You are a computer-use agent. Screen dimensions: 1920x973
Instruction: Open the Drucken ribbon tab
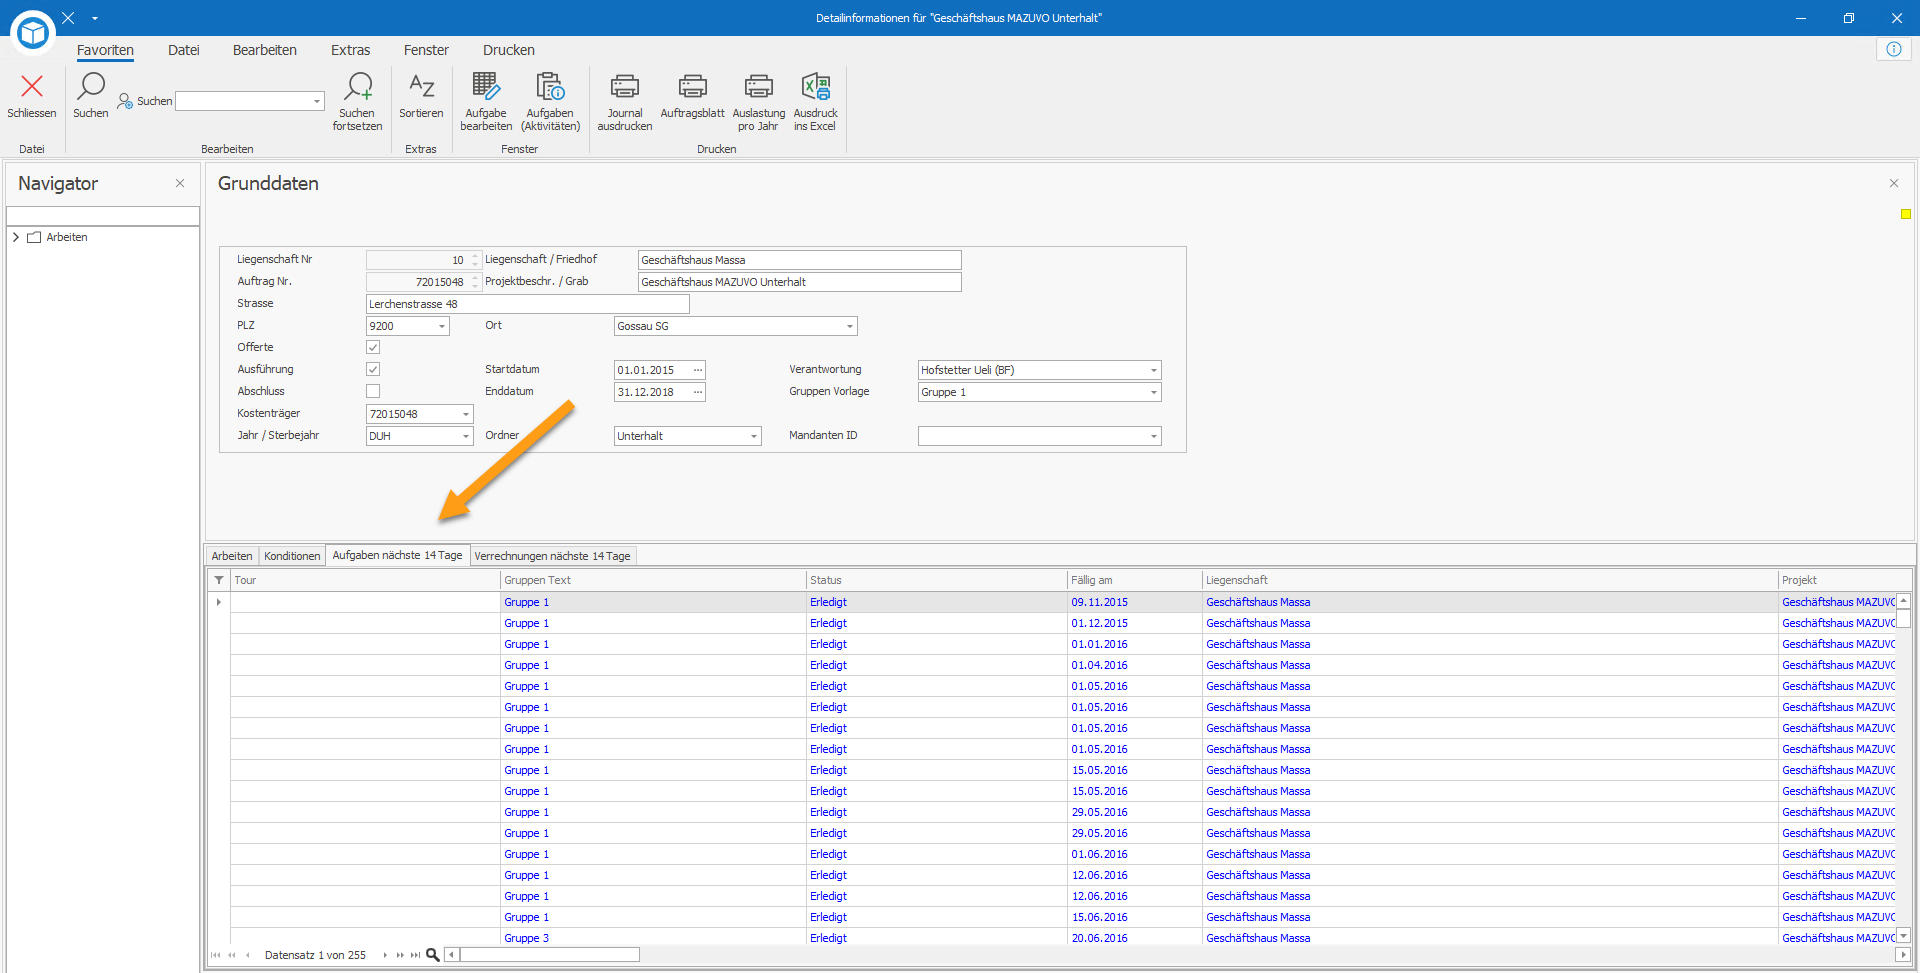(509, 50)
